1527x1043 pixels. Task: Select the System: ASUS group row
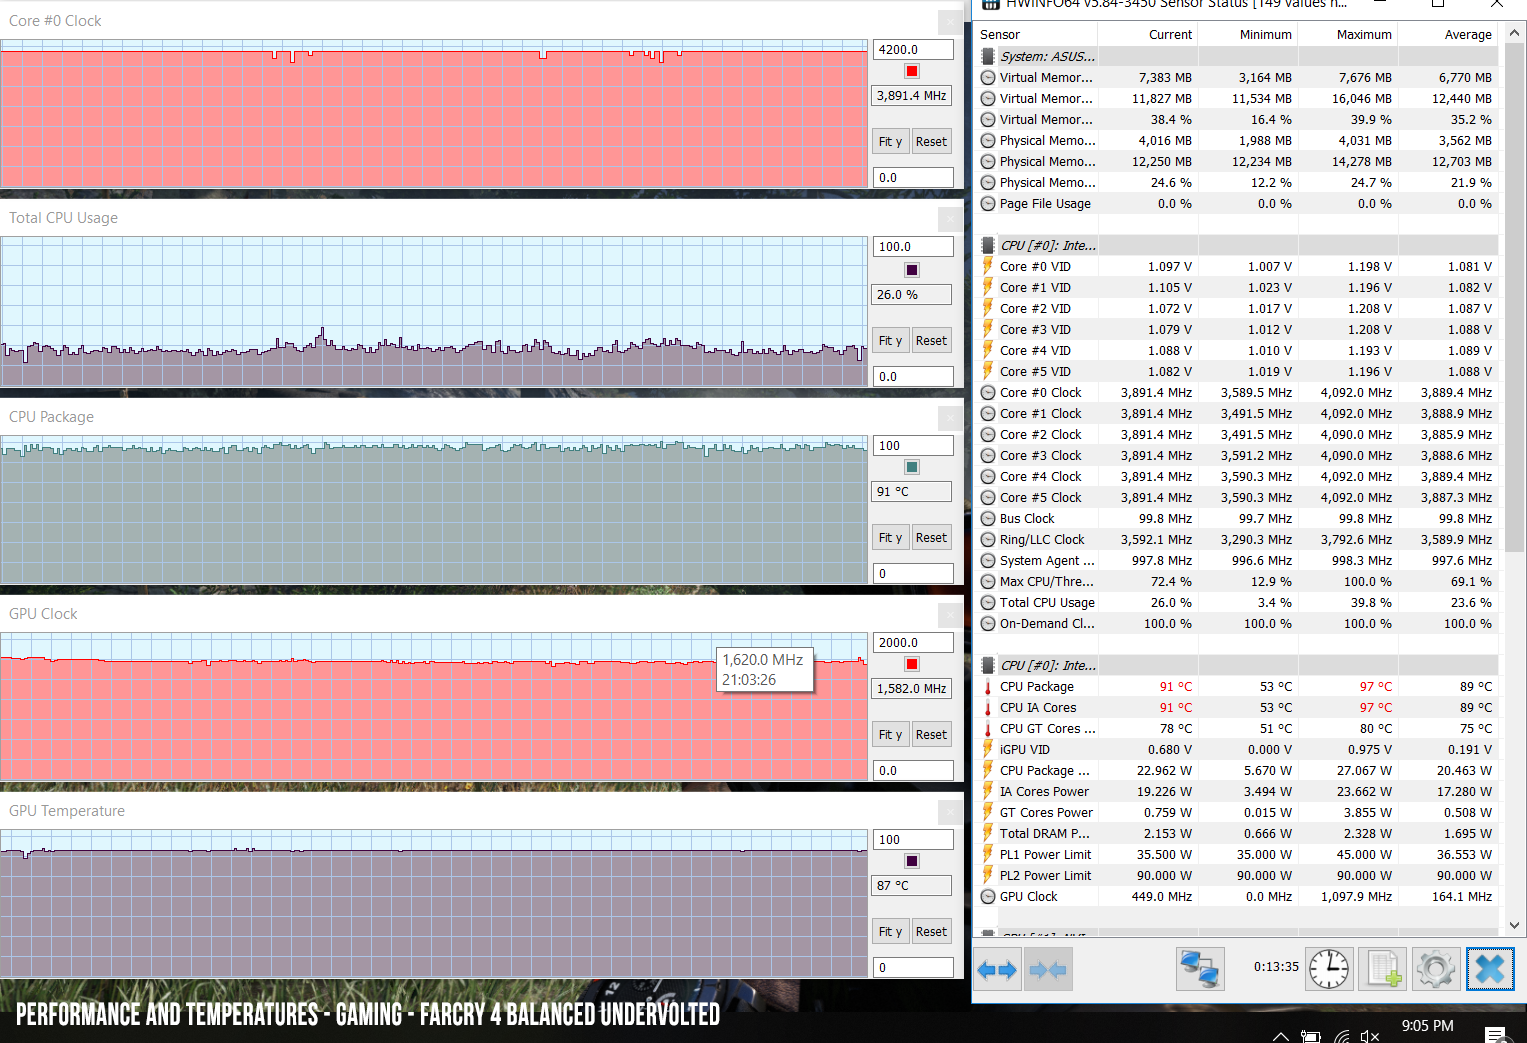pos(1237,57)
